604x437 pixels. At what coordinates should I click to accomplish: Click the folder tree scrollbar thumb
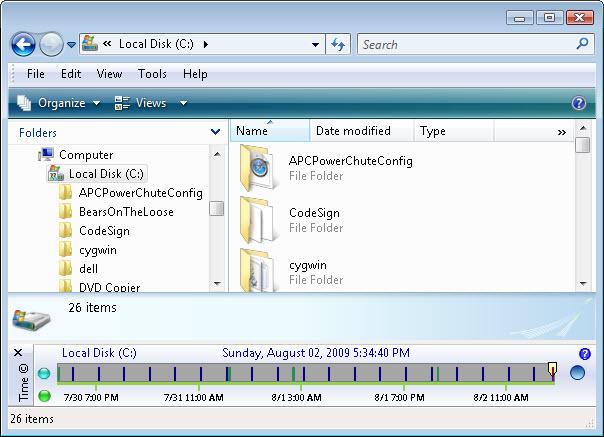(x=216, y=208)
